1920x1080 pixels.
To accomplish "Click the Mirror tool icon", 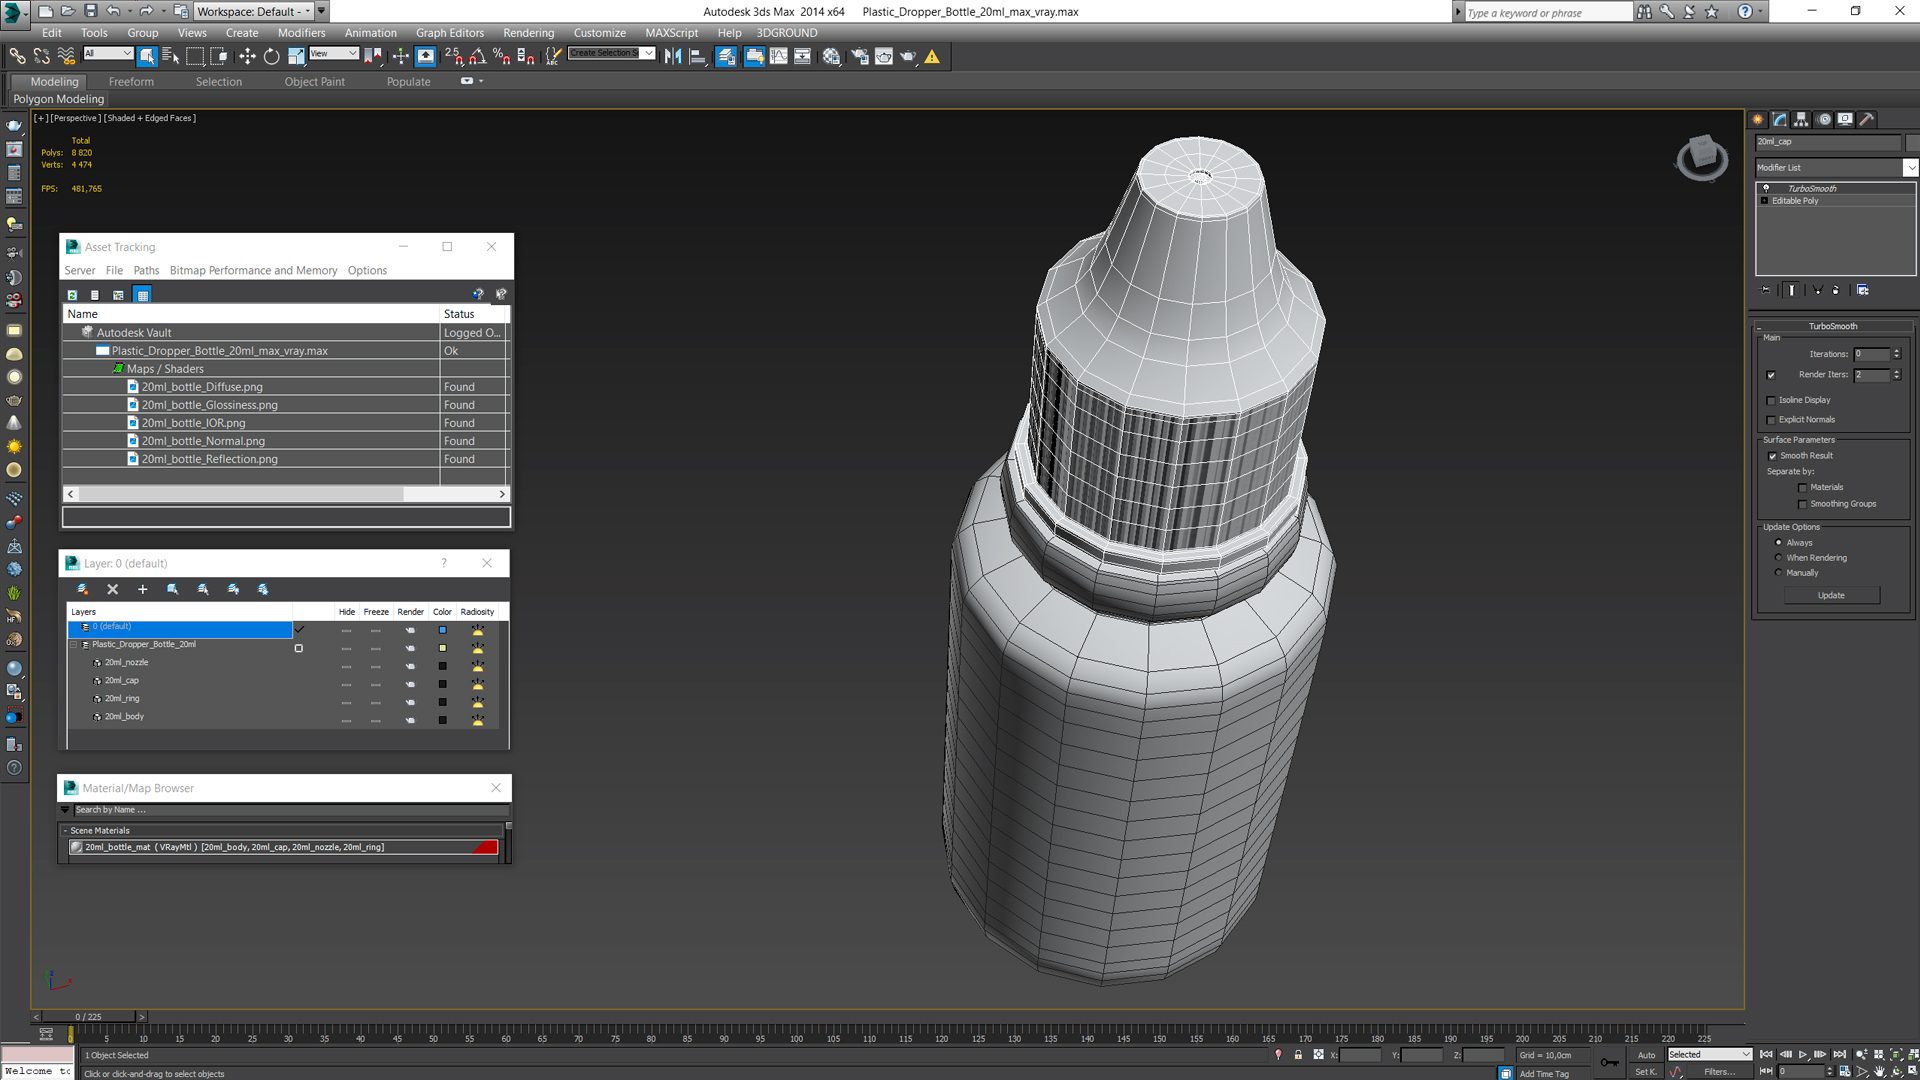I will pos(673,57).
